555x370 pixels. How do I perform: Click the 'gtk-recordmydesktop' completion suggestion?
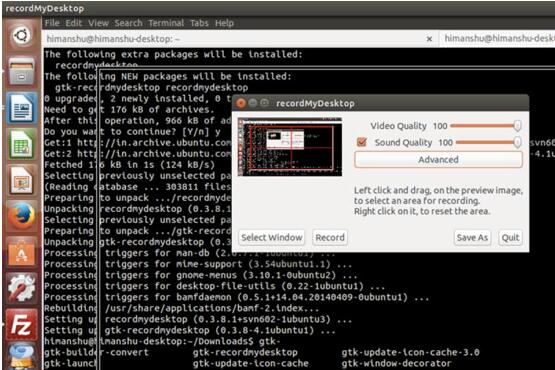point(245,352)
